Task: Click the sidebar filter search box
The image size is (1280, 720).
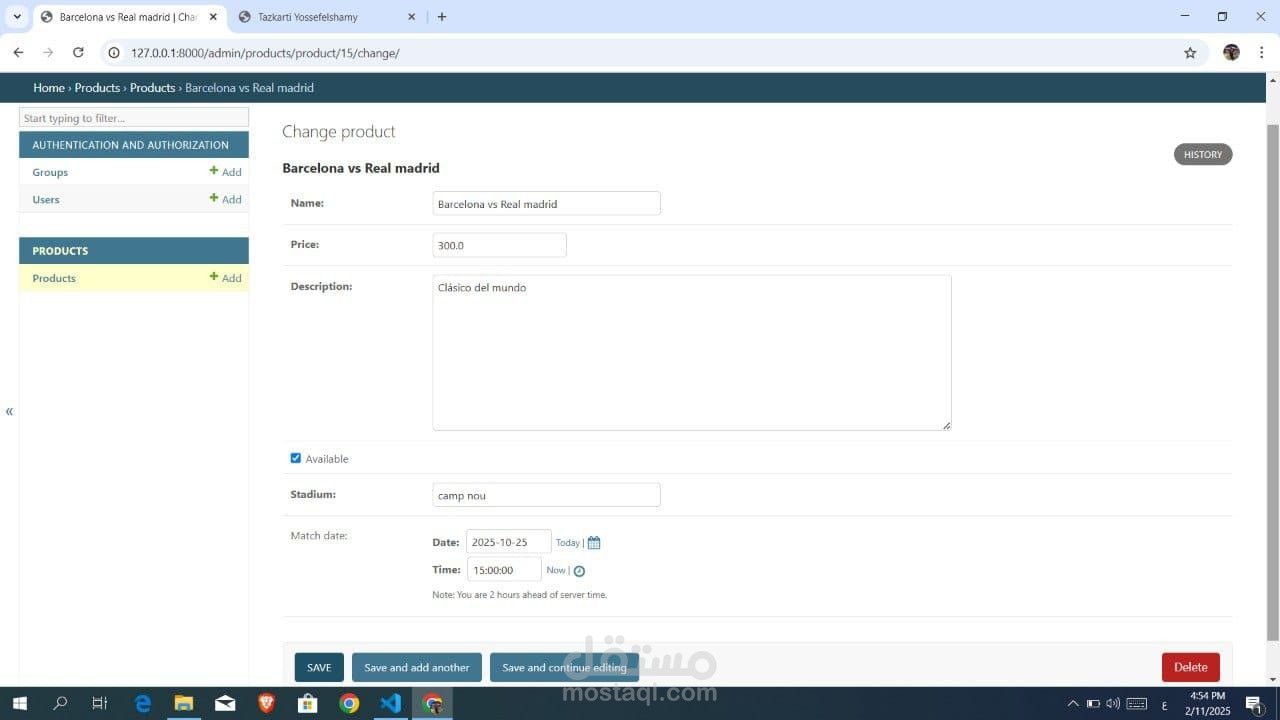Action: (x=134, y=118)
